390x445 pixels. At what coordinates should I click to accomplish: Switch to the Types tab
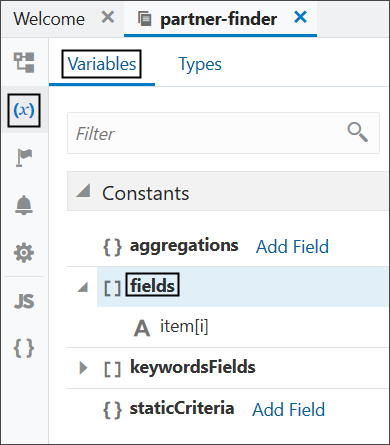200,64
